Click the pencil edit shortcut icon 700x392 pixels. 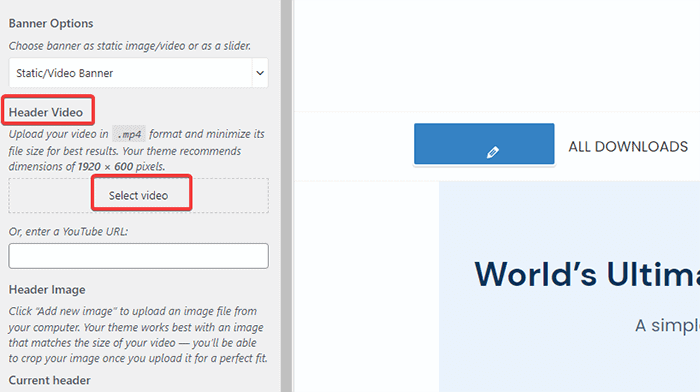(x=492, y=152)
